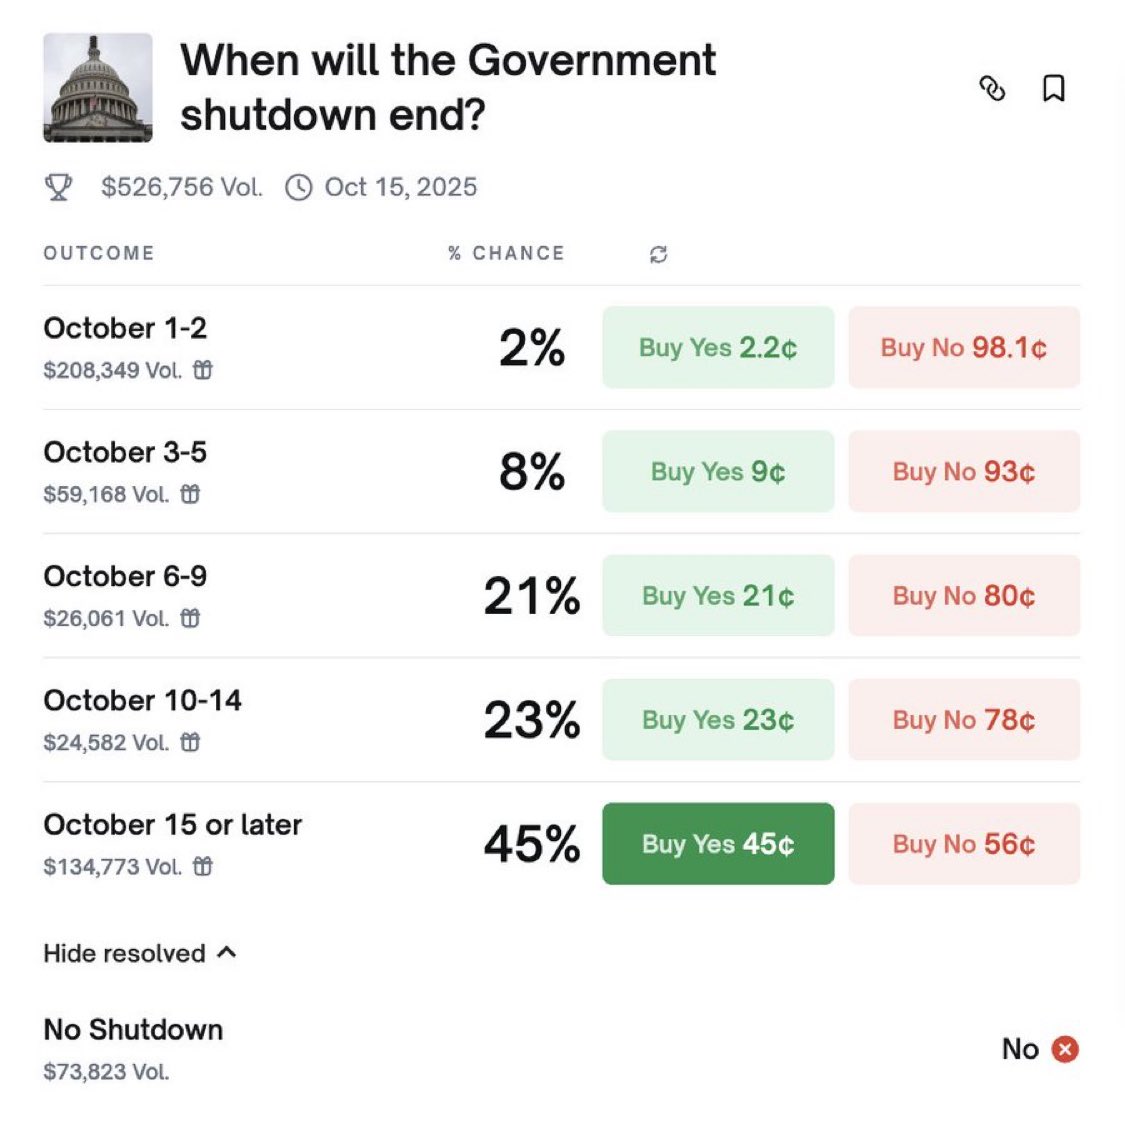The image size is (1125, 1125).
Task: Click gift icon under October 10-14
Action: 190,742
